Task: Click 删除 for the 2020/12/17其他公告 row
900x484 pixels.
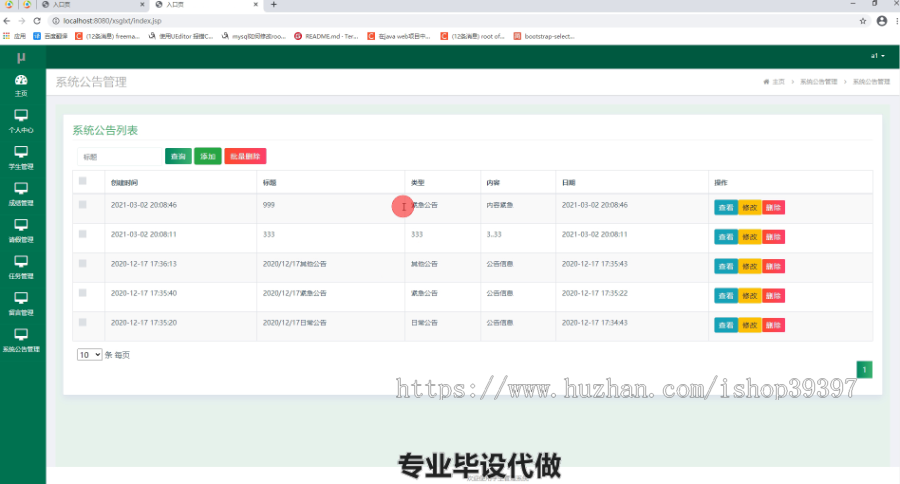Action: (773, 266)
